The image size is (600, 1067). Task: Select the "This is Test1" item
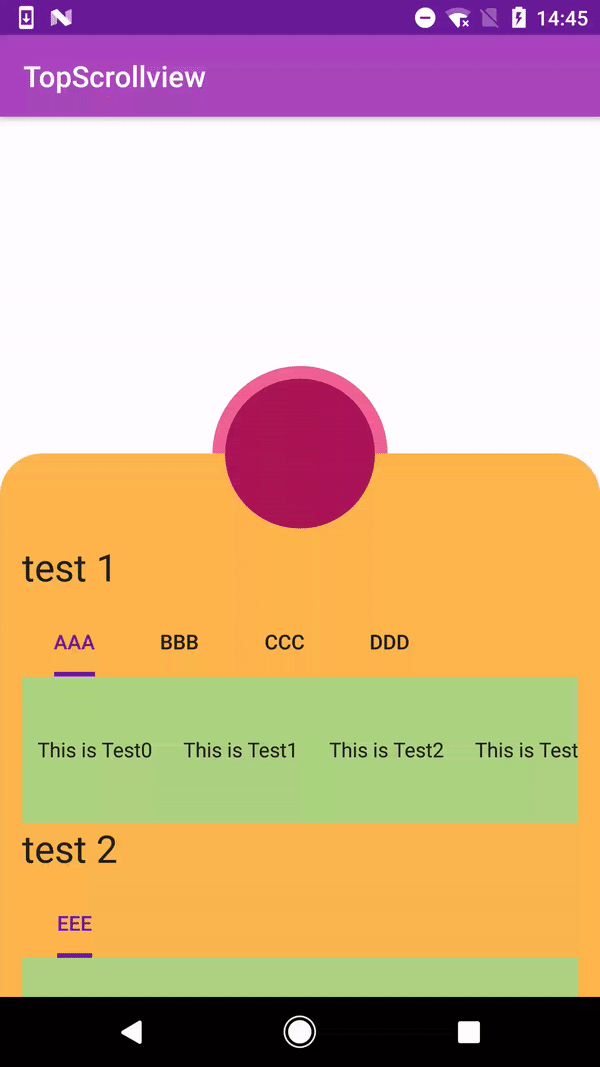(x=240, y=750)
